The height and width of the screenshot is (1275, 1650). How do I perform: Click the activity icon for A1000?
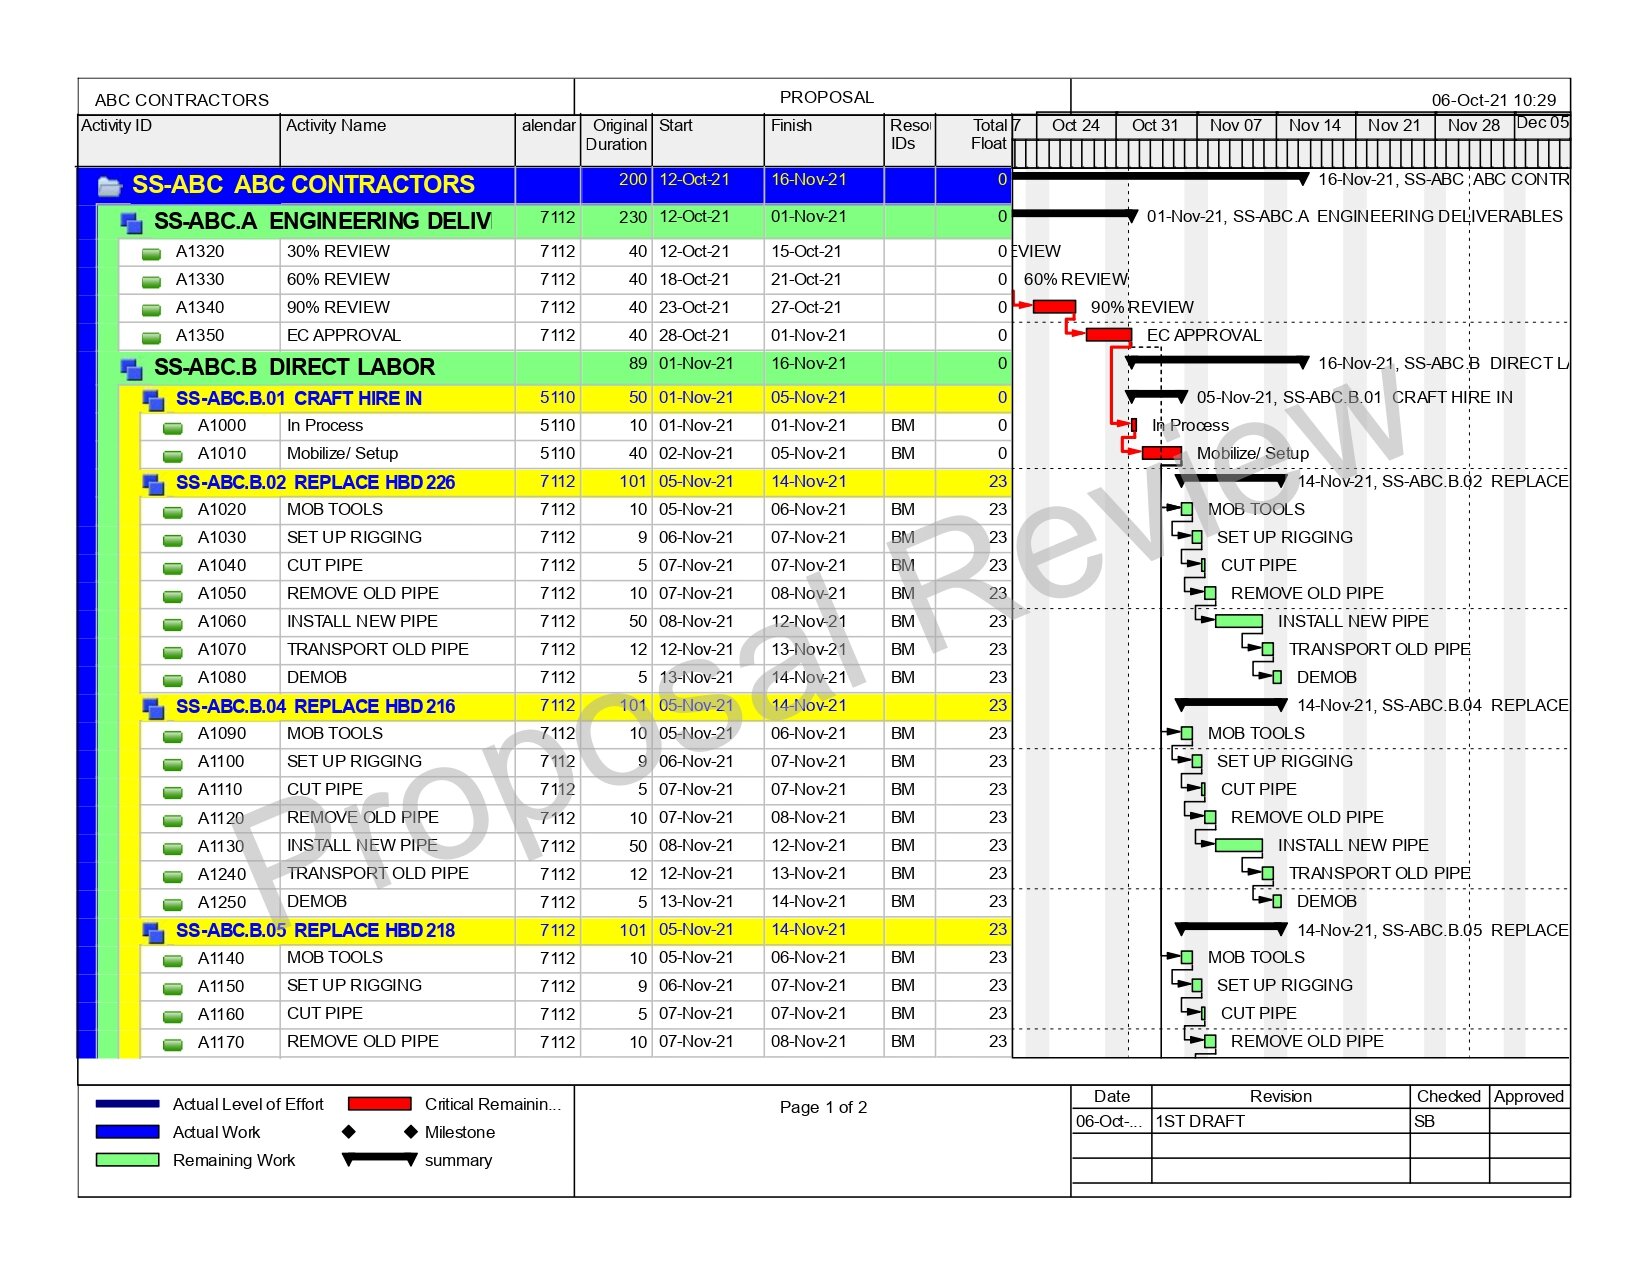[173, 428]
